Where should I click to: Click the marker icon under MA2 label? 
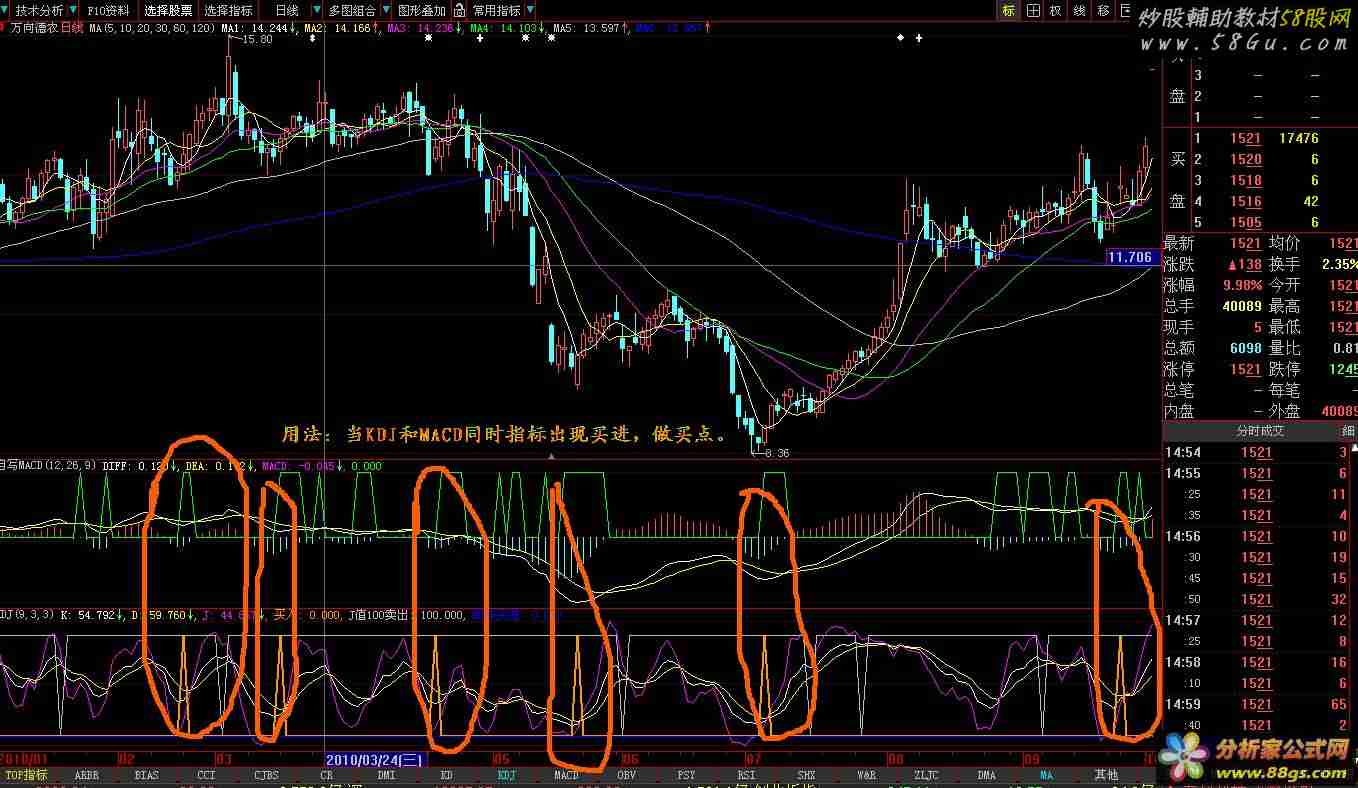[x=312, y=38]
